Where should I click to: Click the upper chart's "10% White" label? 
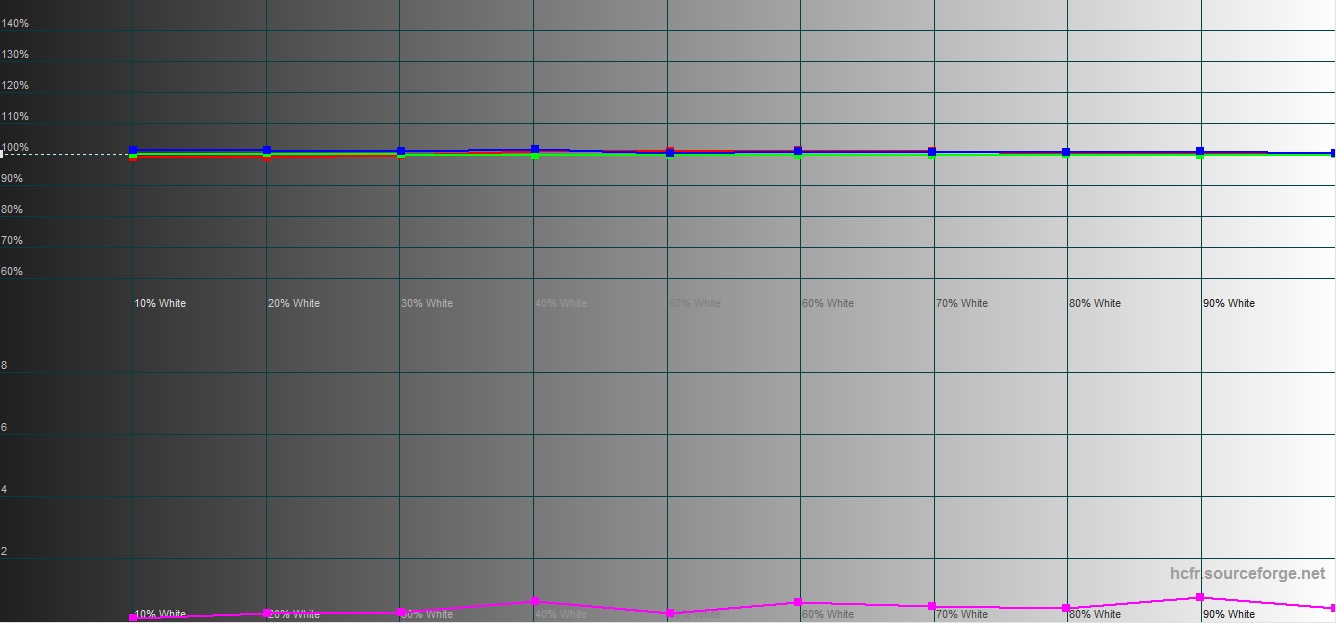pos(160,303)
